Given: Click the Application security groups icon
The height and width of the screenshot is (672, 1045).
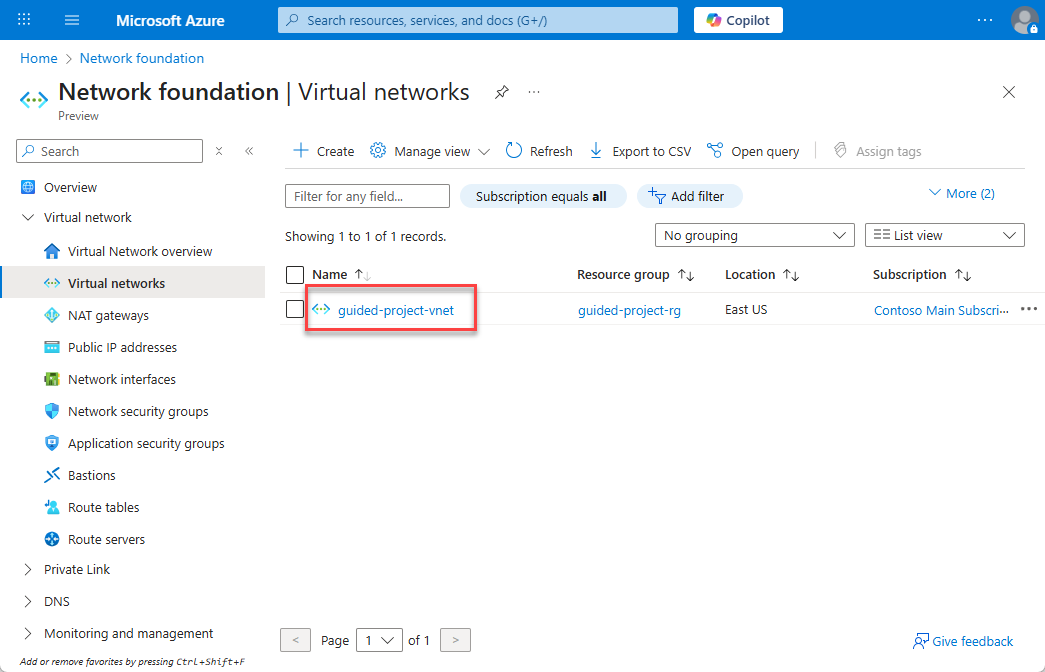Looking at the screenshot, I should tap(51, 443).
